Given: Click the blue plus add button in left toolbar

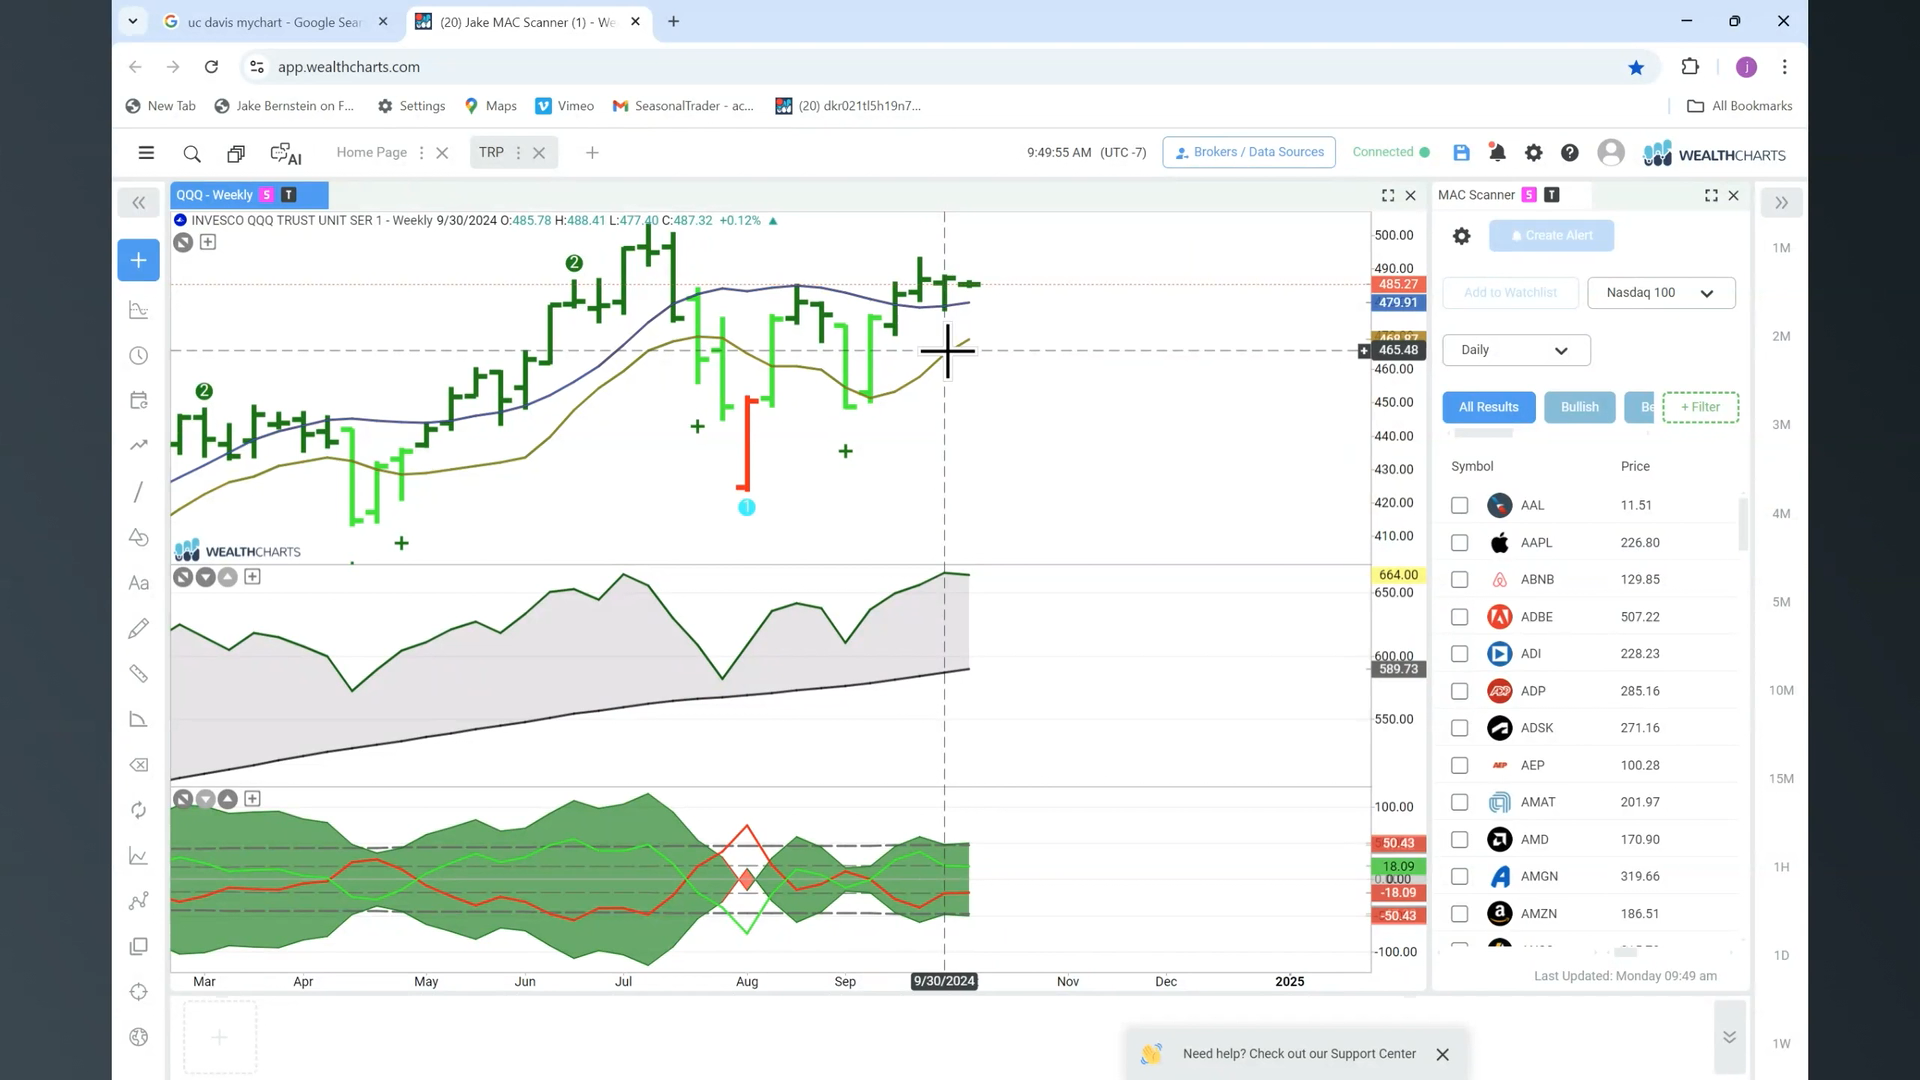Looking at the screenshot, I should tap(138, 260).
